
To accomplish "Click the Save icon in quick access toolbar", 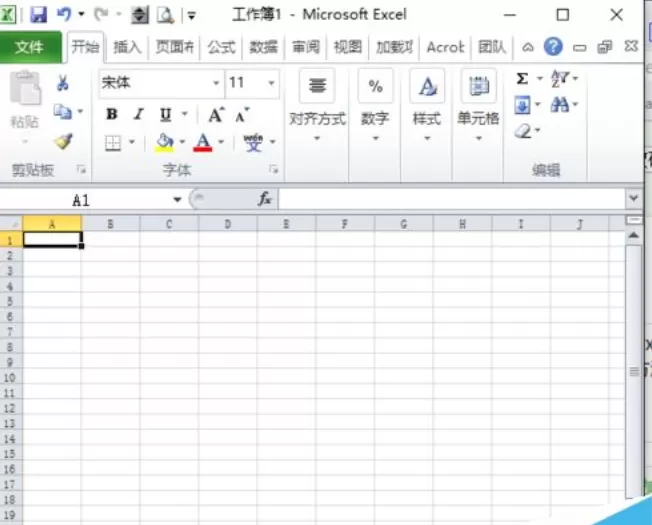I will (x=38, y=15).
